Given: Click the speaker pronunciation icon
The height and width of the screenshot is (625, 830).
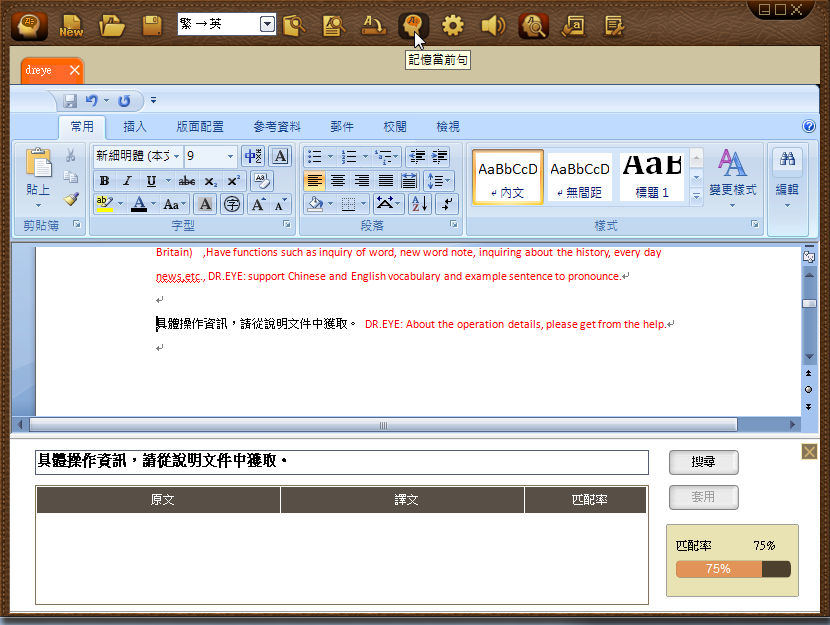Looking at the screenshot, I should 493,25.
